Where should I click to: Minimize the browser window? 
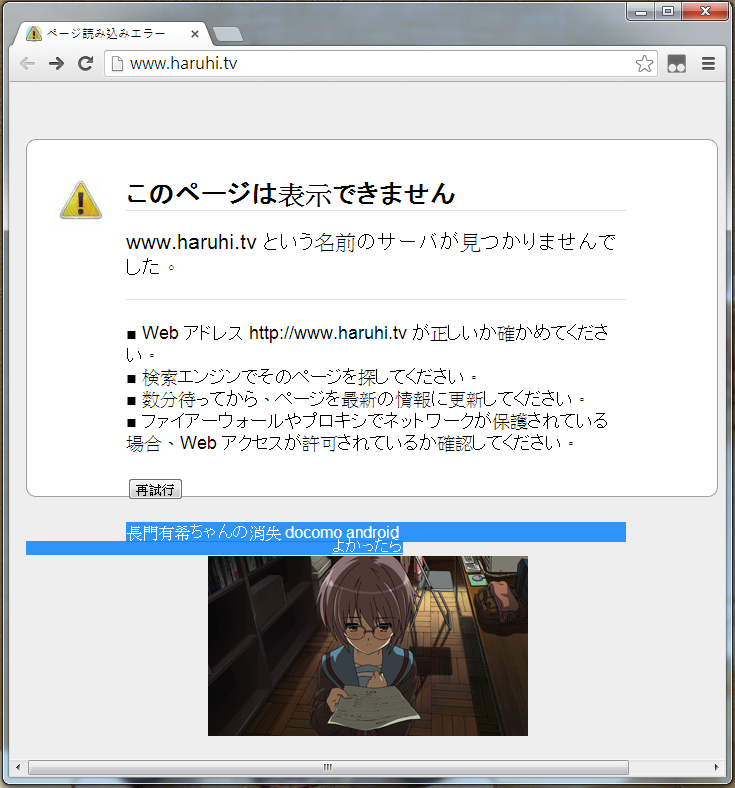coord(641,11)
